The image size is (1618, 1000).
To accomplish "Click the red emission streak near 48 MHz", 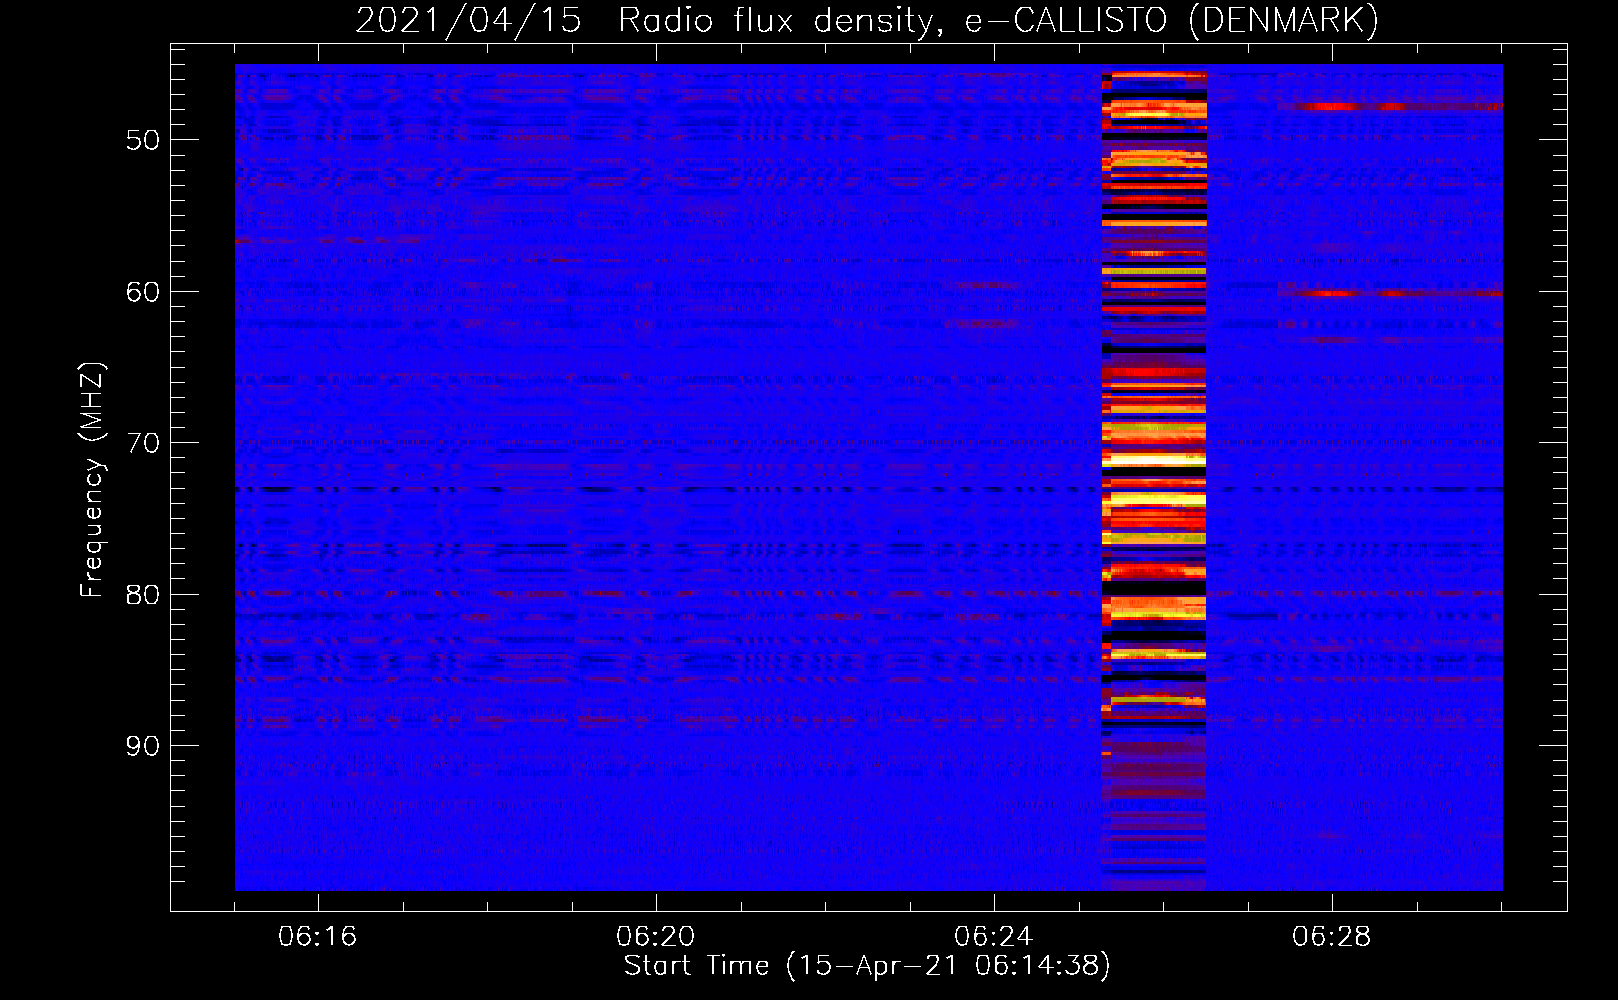I will [1390, 106].
